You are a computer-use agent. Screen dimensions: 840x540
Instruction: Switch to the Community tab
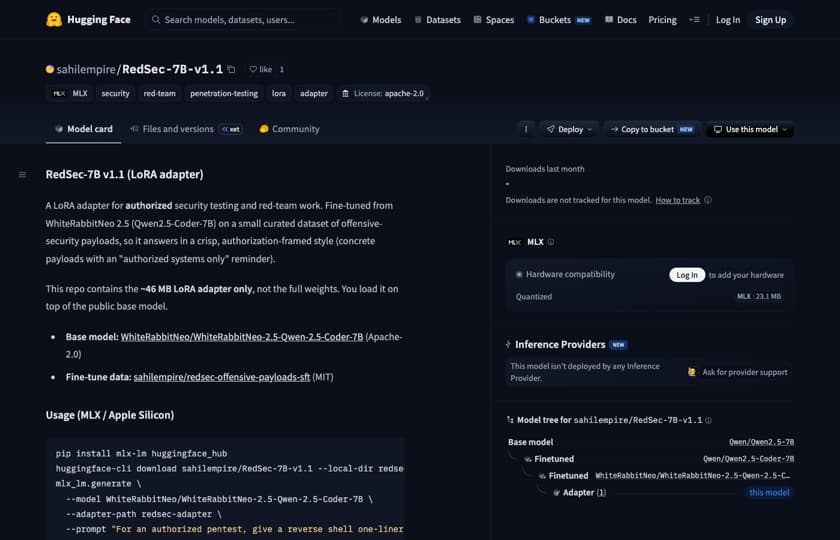coord(289,129)
